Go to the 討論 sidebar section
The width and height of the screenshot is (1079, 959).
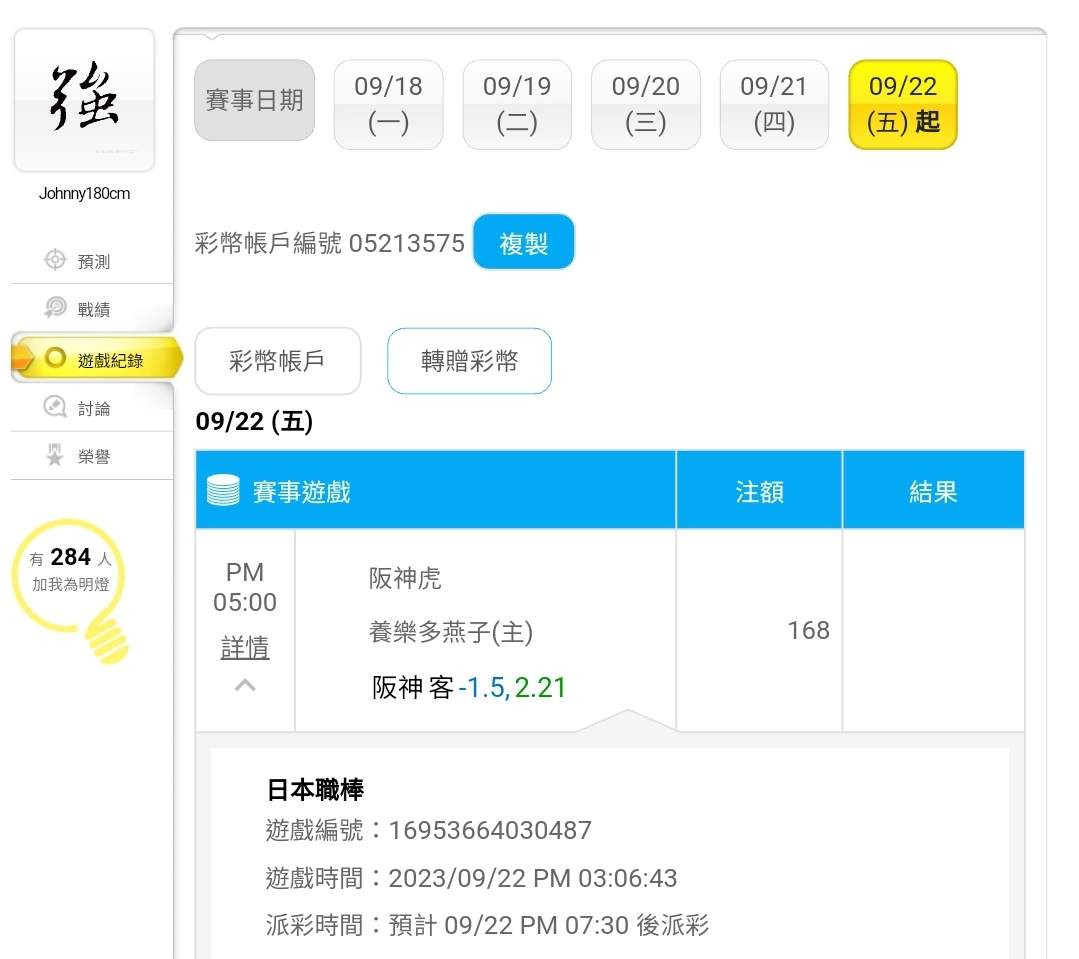(x=92, y=407)
